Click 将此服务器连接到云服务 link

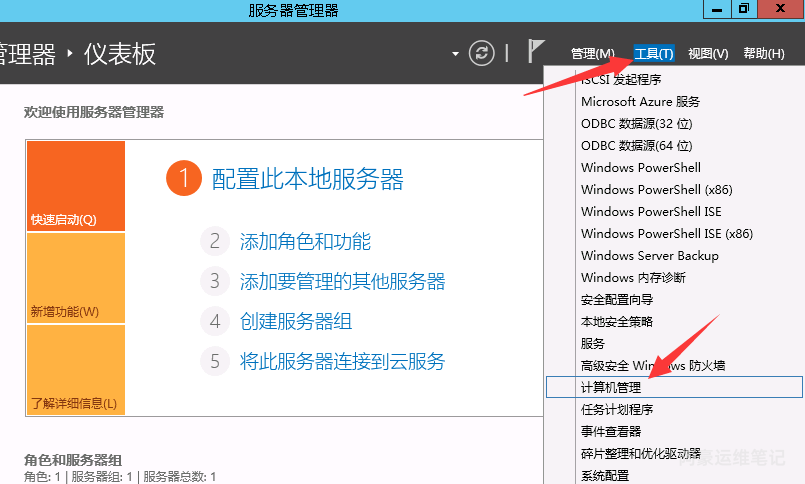pos(342,362)
